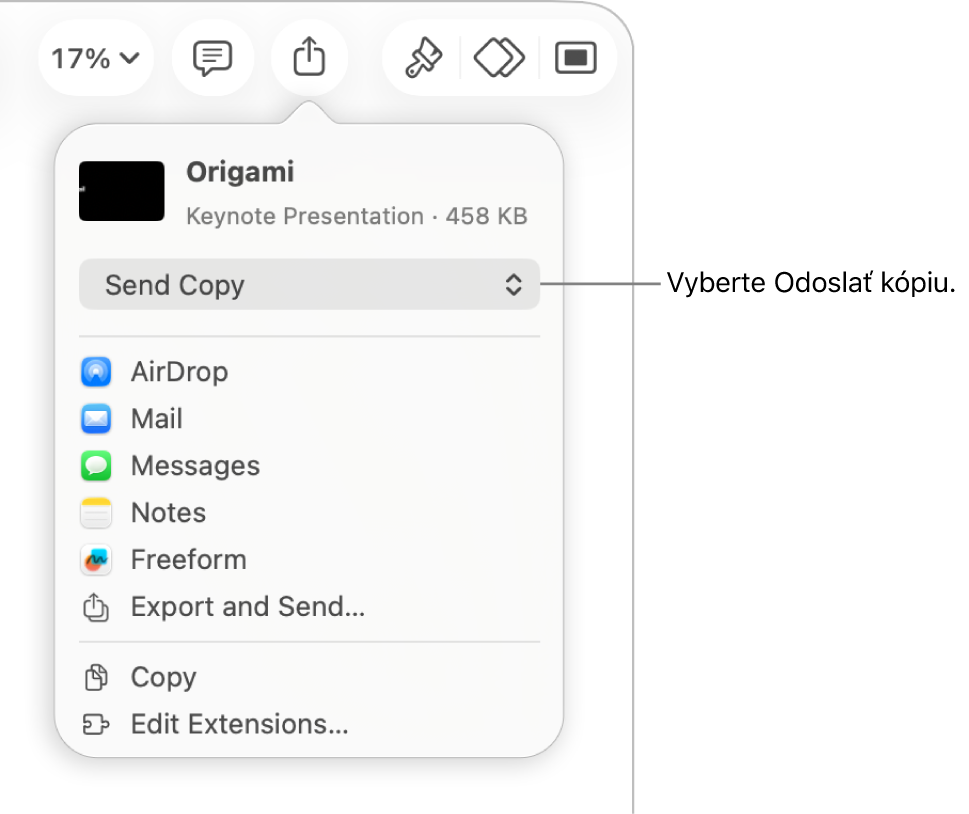Click the Share toolbar button
The image size is (969, 814).
(309, 57)
